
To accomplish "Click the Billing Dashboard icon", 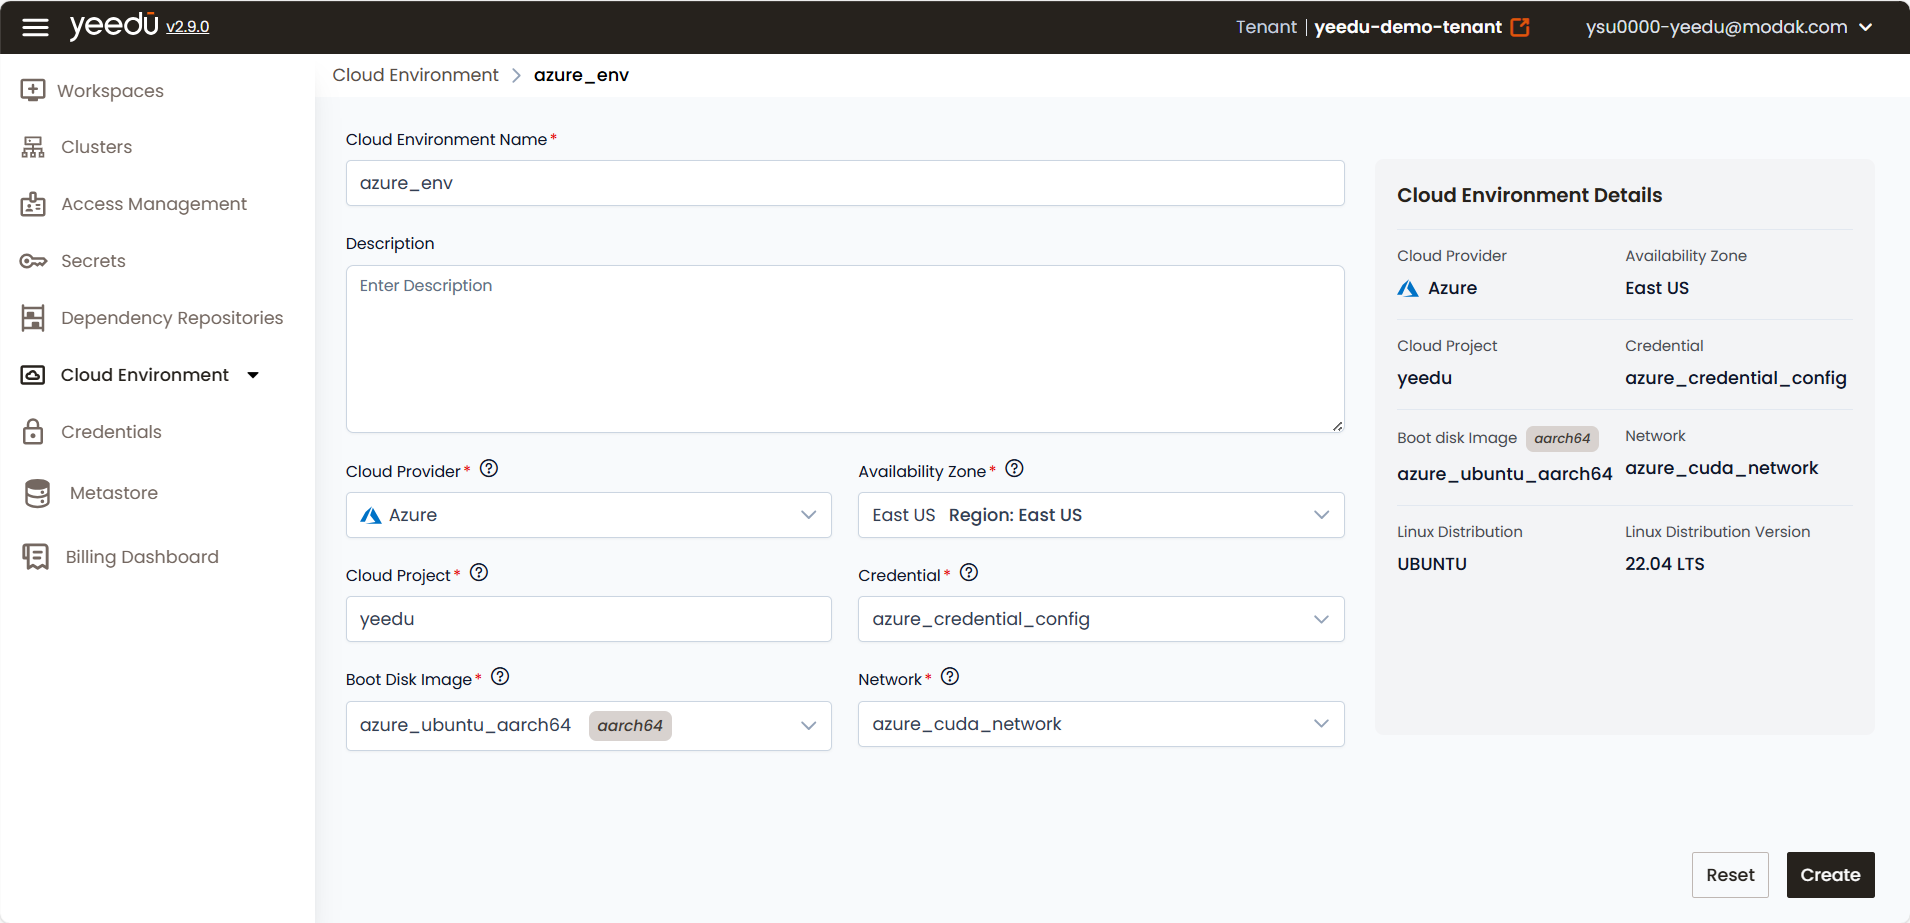I will point(36,557).
